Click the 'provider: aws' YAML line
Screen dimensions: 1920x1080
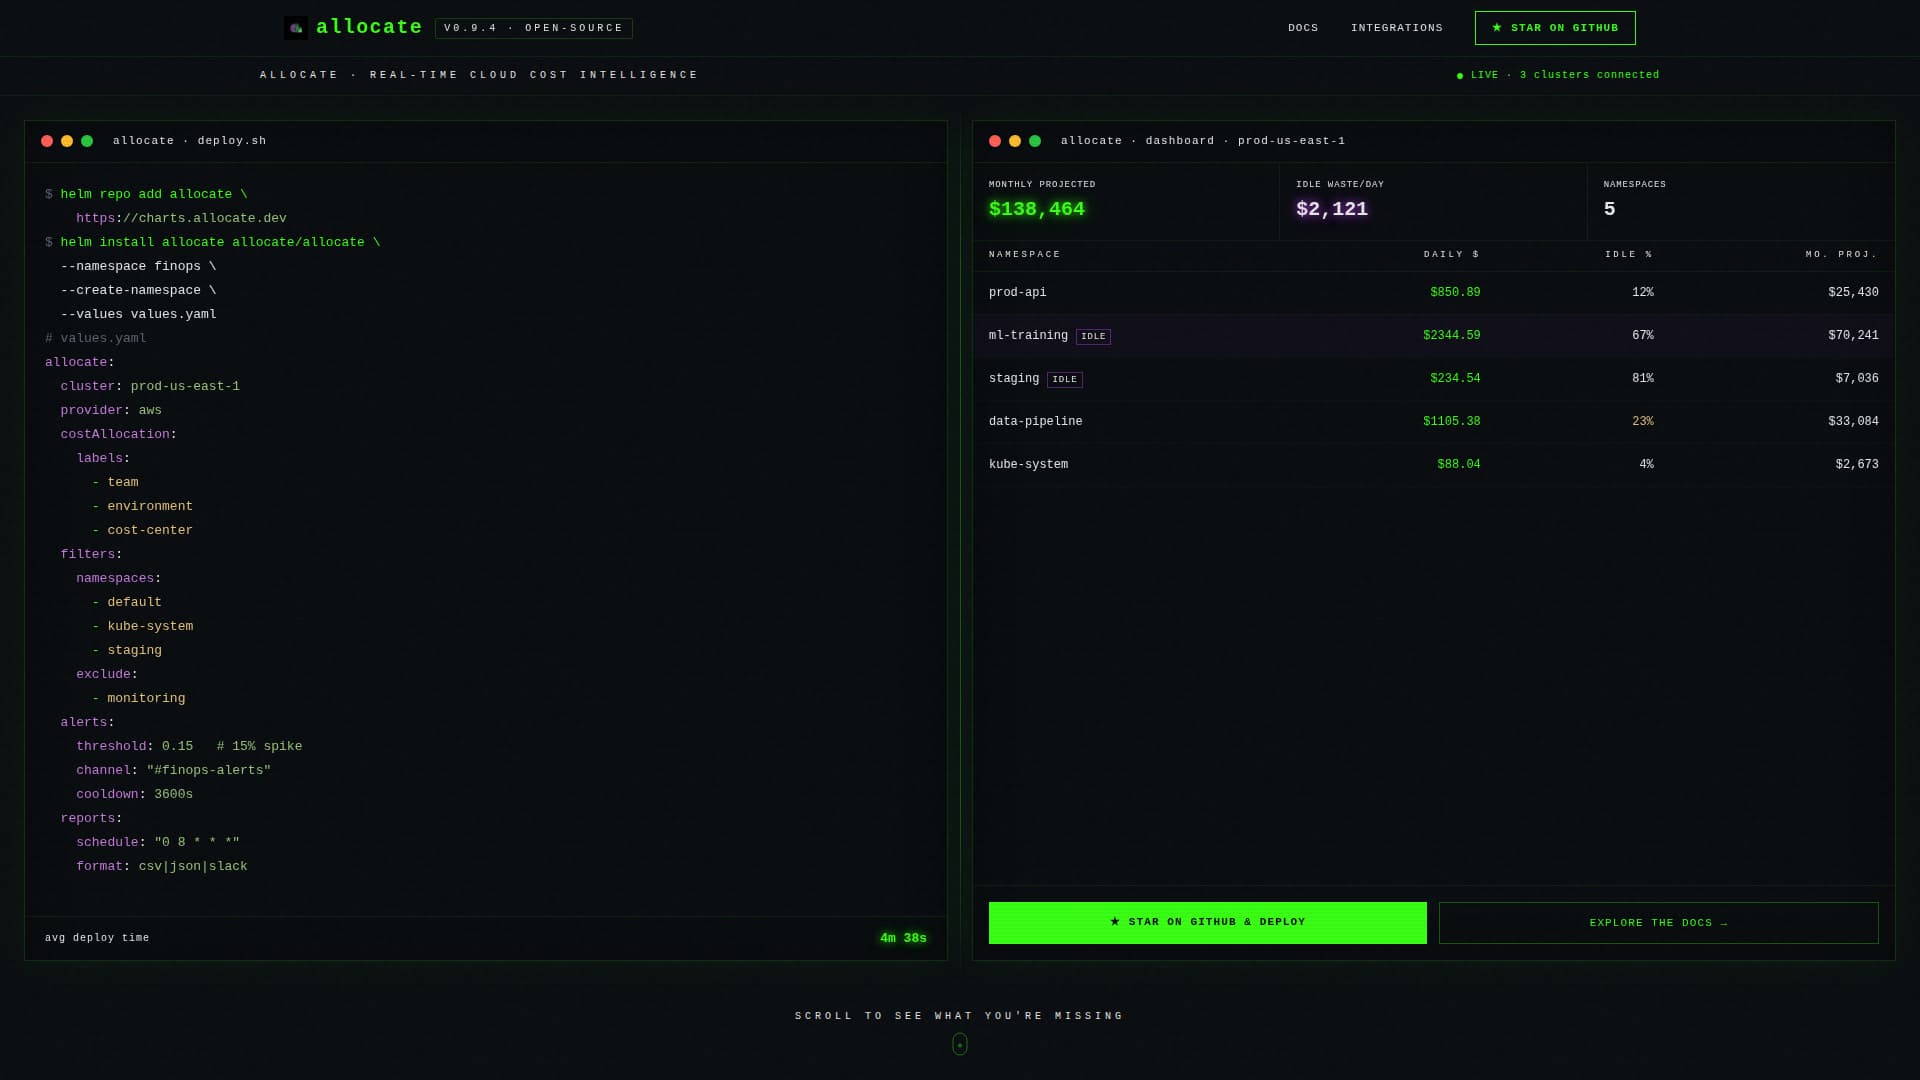(111, 410)
